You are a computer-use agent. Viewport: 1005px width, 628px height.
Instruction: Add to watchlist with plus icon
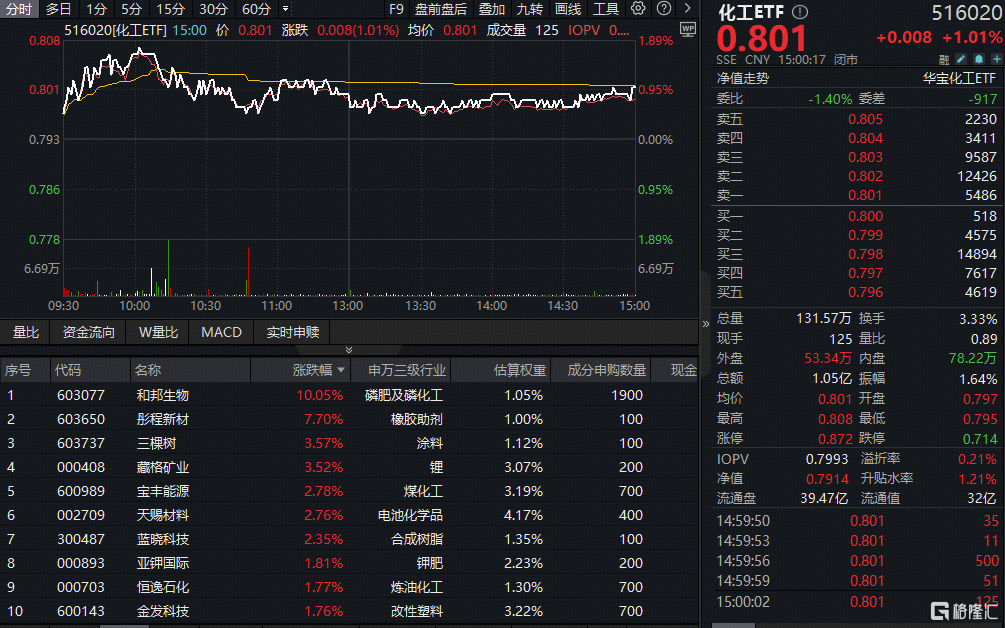pos(996,59)
